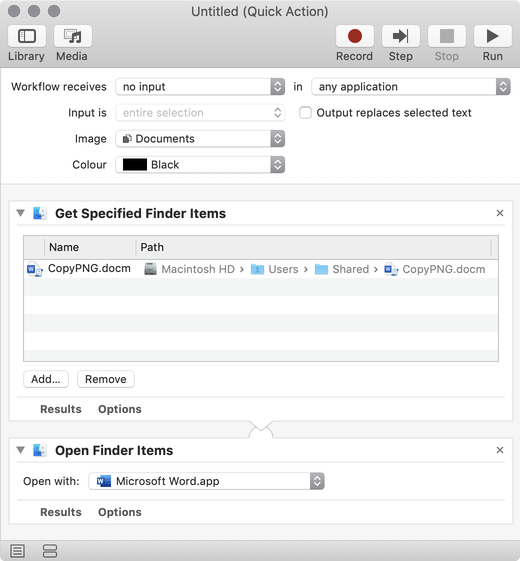Click Macintosh HD in the path
520x561 pixels.
(x=189, y=269)
